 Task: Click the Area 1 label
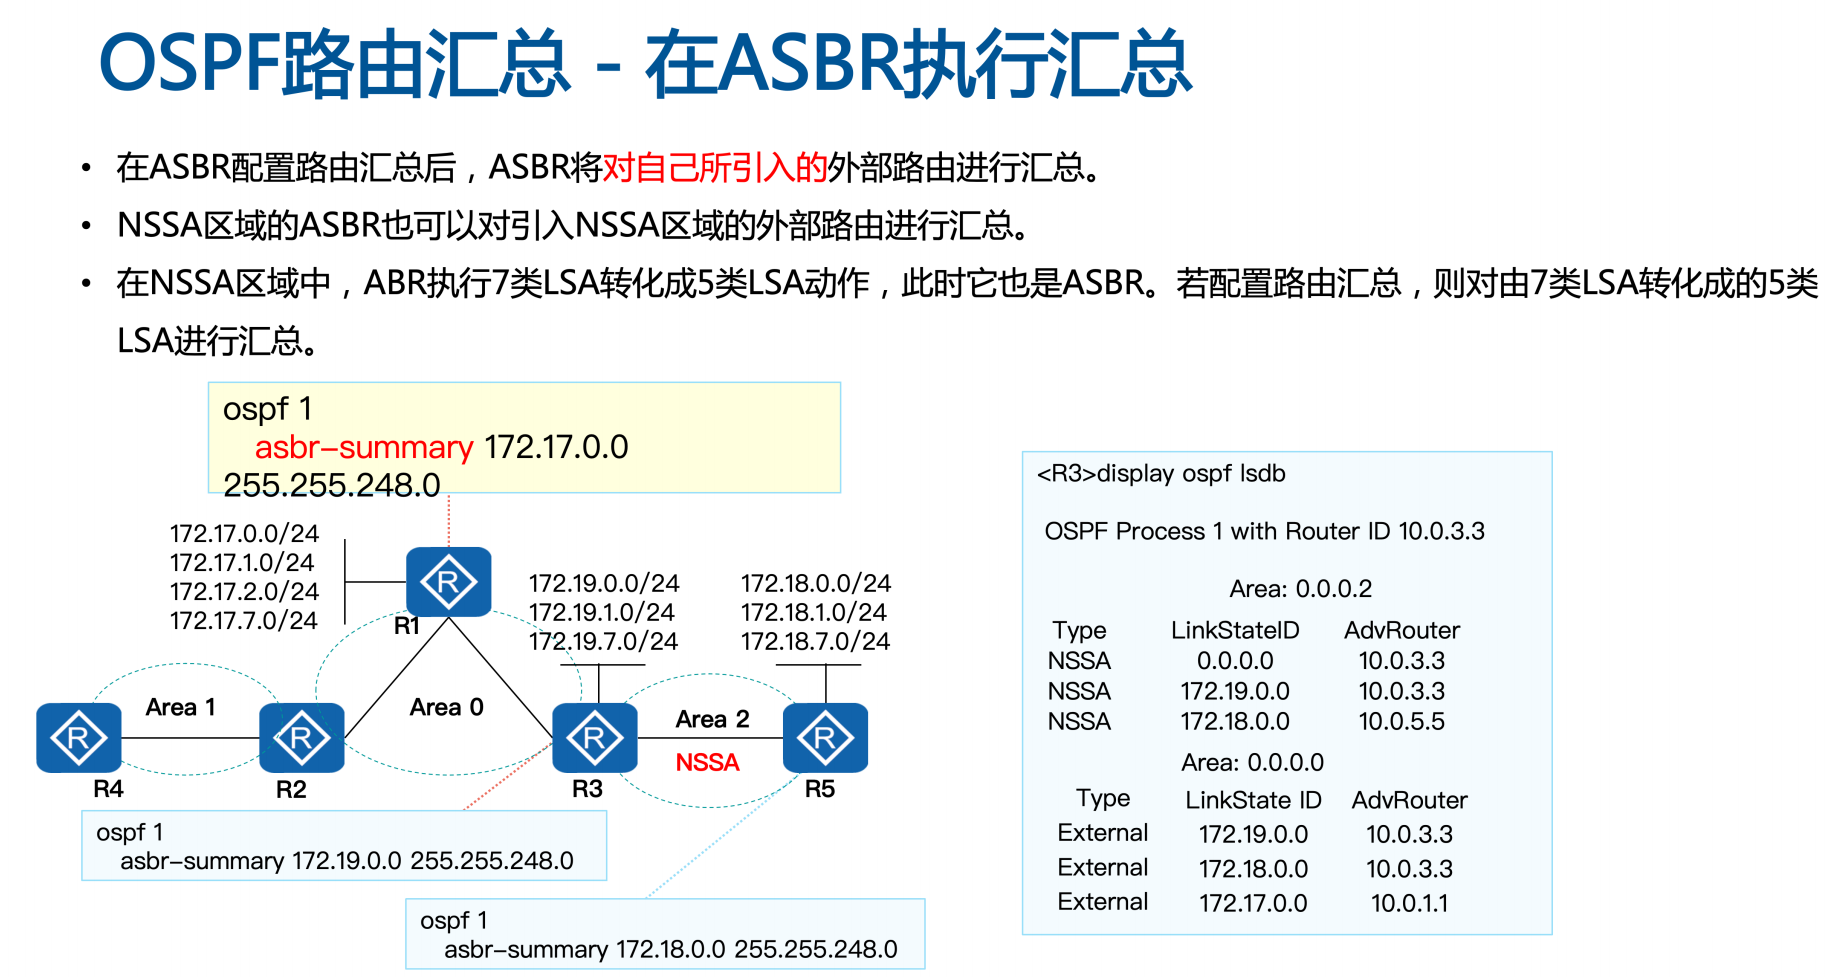coord(180,707)
